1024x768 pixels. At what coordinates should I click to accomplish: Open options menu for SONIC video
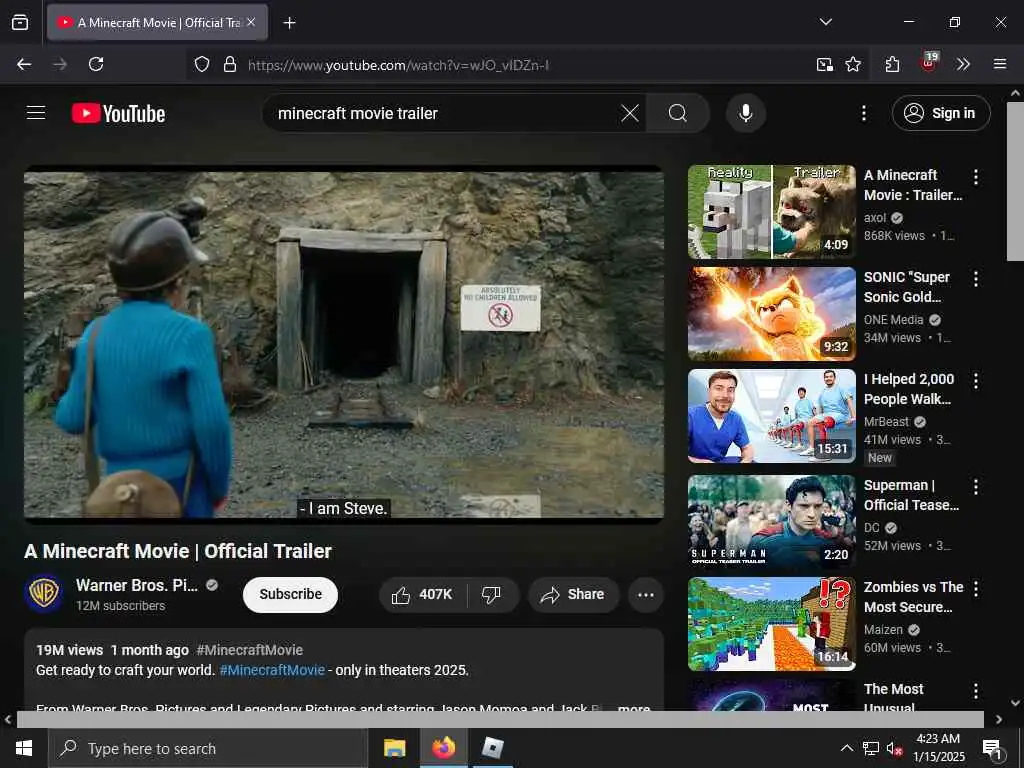(x=975, y=279)
